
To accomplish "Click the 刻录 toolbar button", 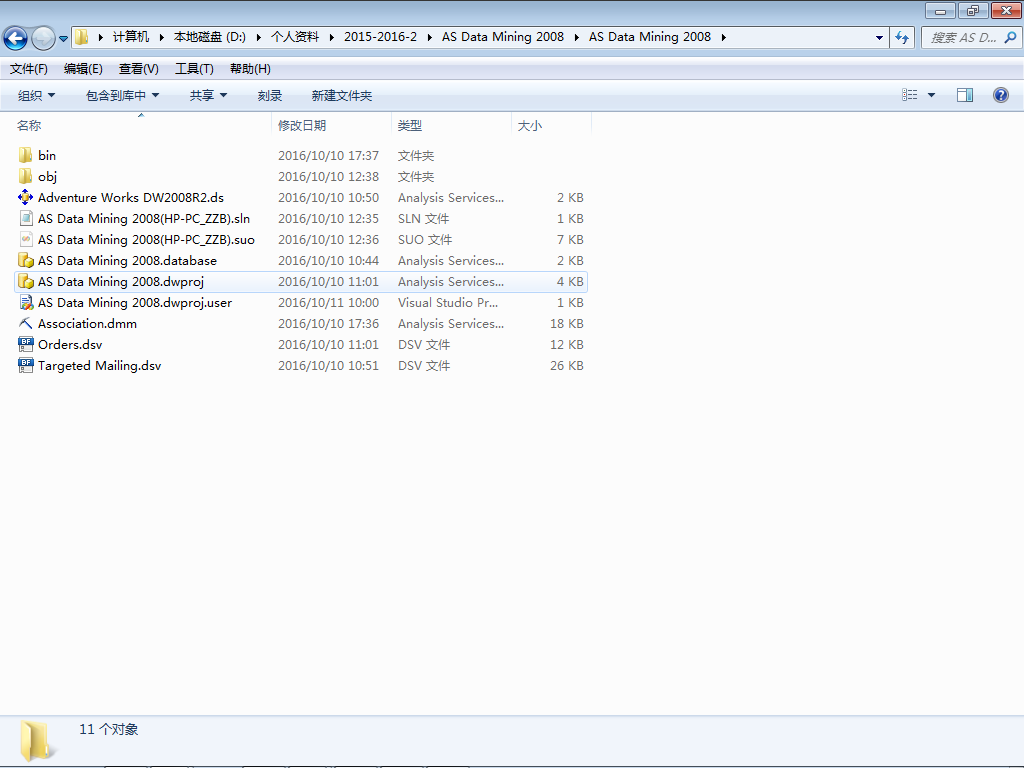I will tap(270, 95).
